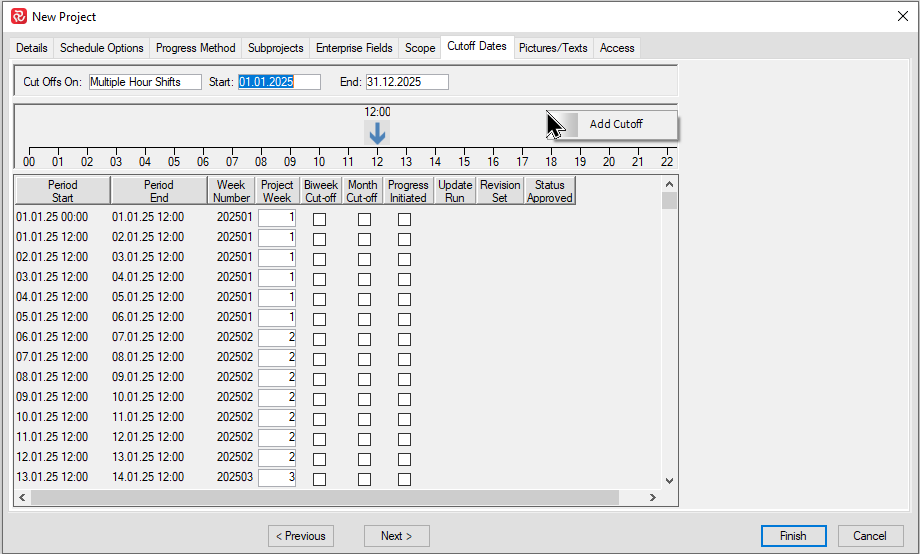Viewport: 920px width, 554px height.
Task: Switch to Pictures/Texts tab
Action: pyautogui.click(x=553, y=48)
